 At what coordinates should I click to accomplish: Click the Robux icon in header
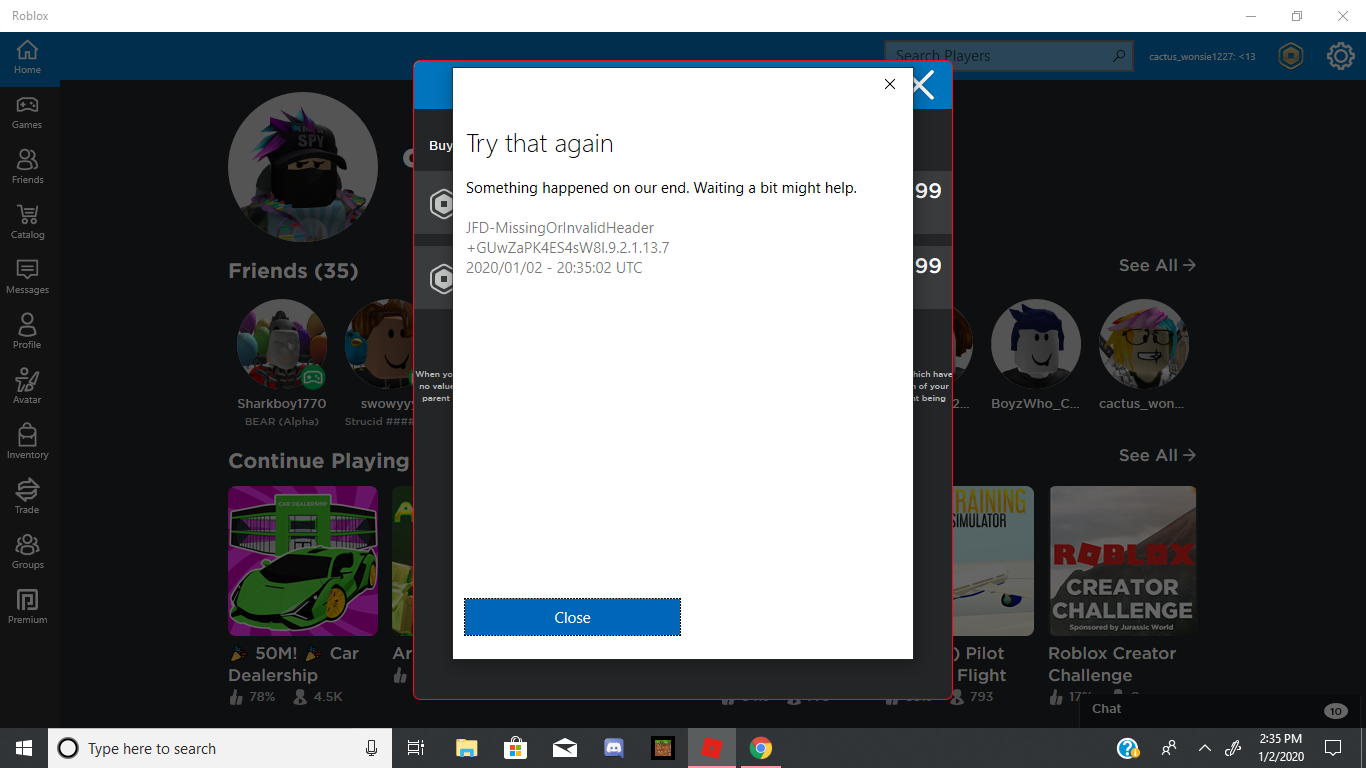click(1291, 56)
